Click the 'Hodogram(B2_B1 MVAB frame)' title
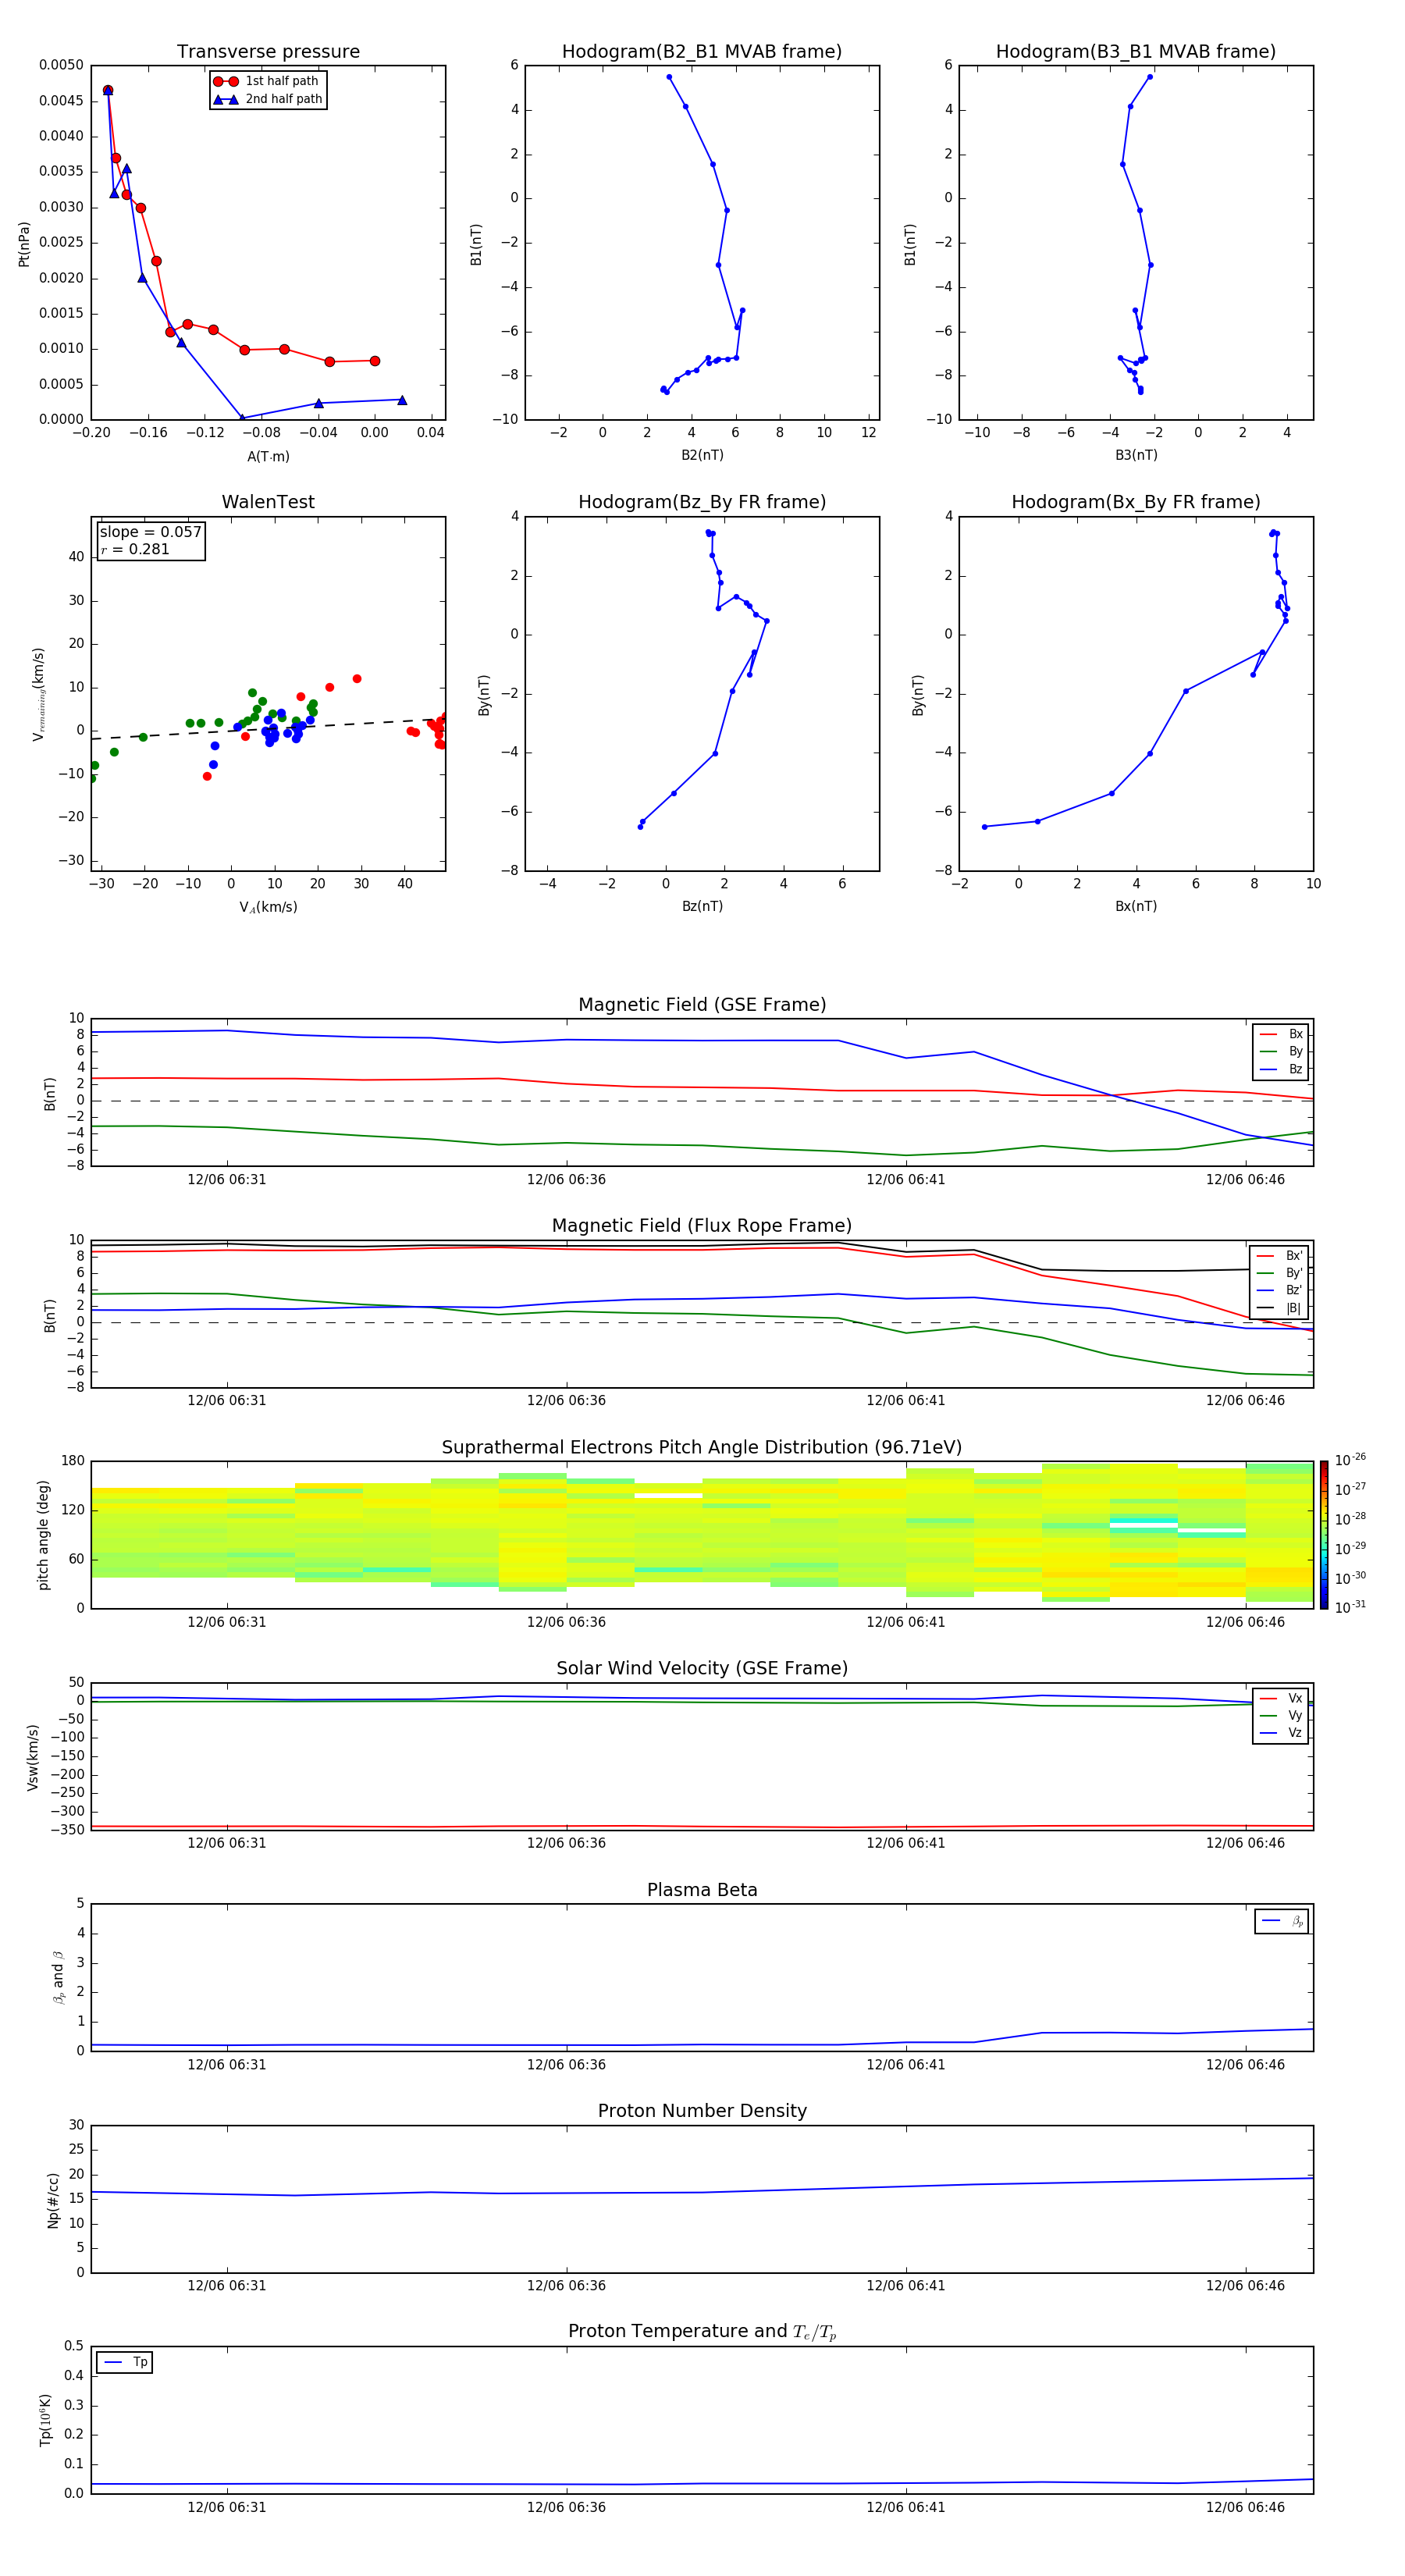The image size is (1405, 2576). pyautogui.click(x=702, y=52)
